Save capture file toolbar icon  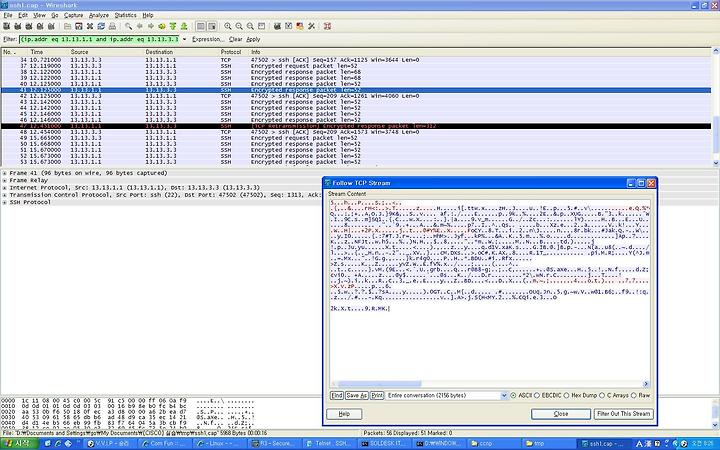coord(79,26)
